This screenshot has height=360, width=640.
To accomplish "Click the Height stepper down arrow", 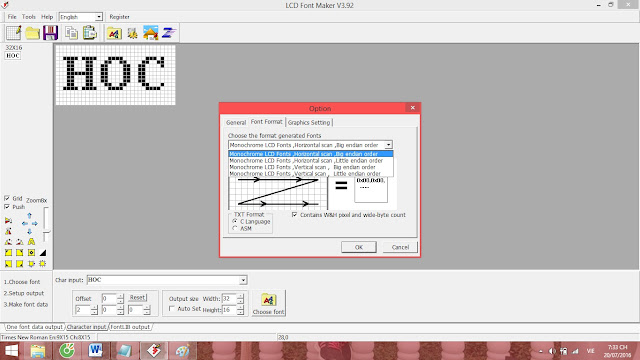I will click(240, 312).
